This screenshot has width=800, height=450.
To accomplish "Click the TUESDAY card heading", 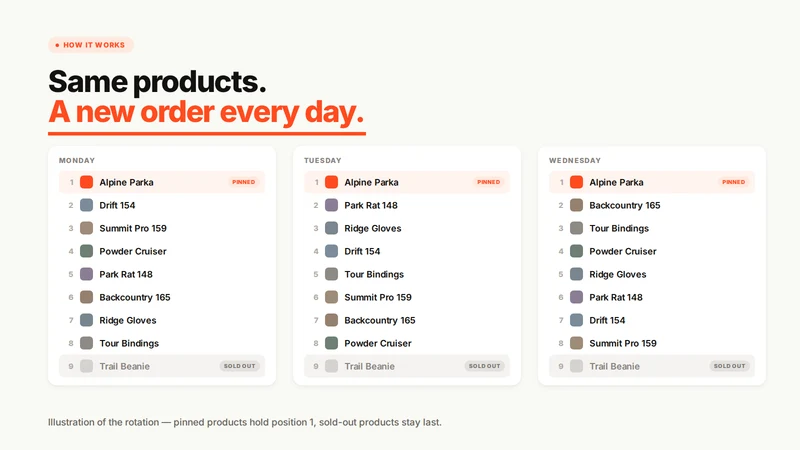I will coord(322,160).
